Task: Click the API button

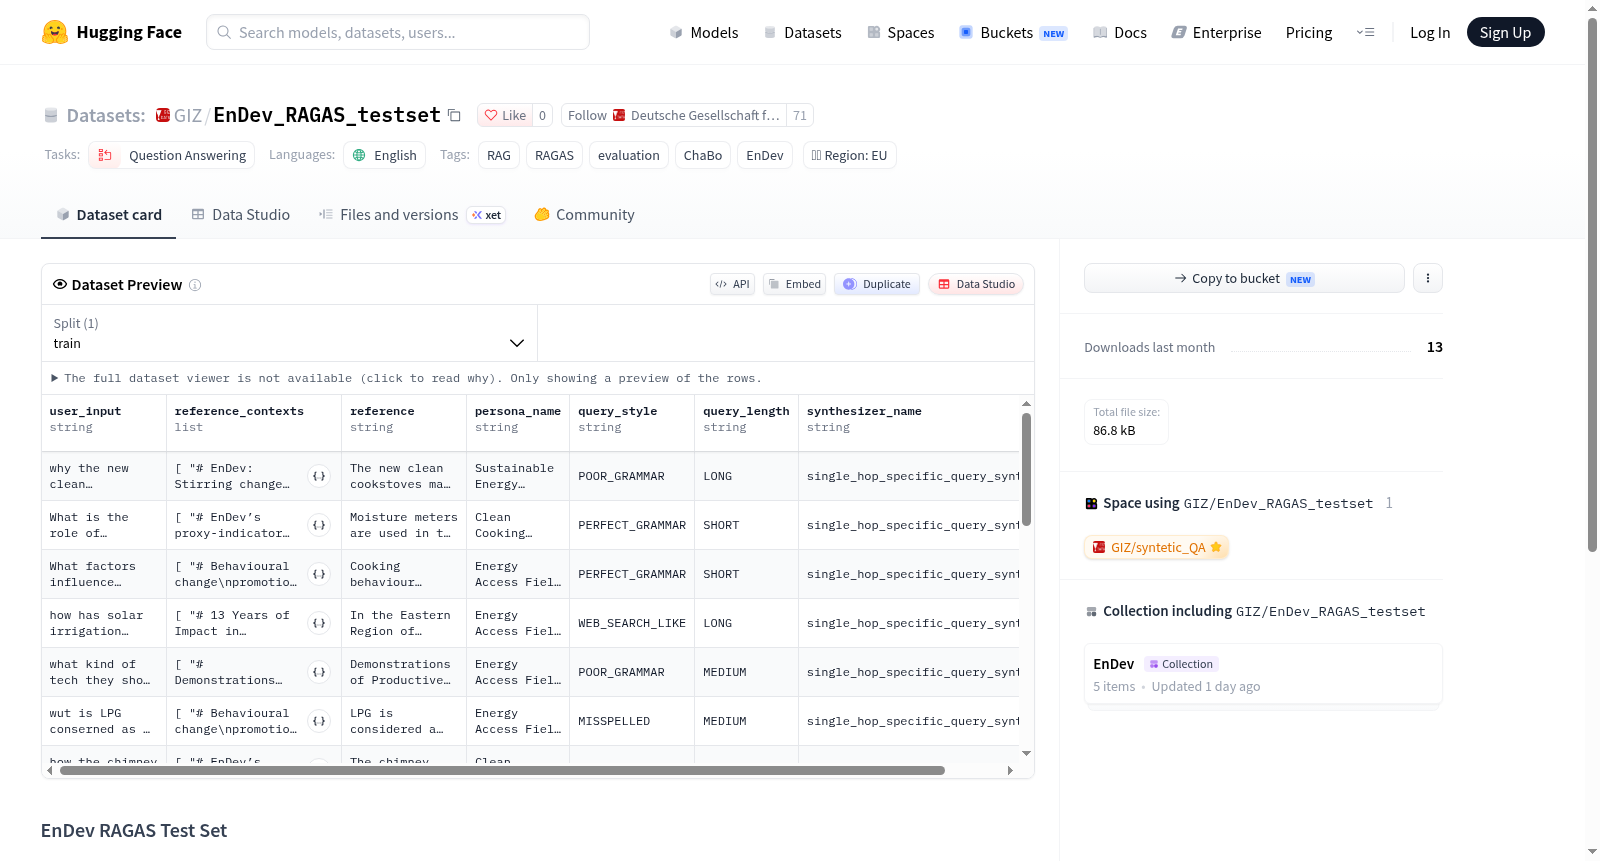Action: point(732,284)
